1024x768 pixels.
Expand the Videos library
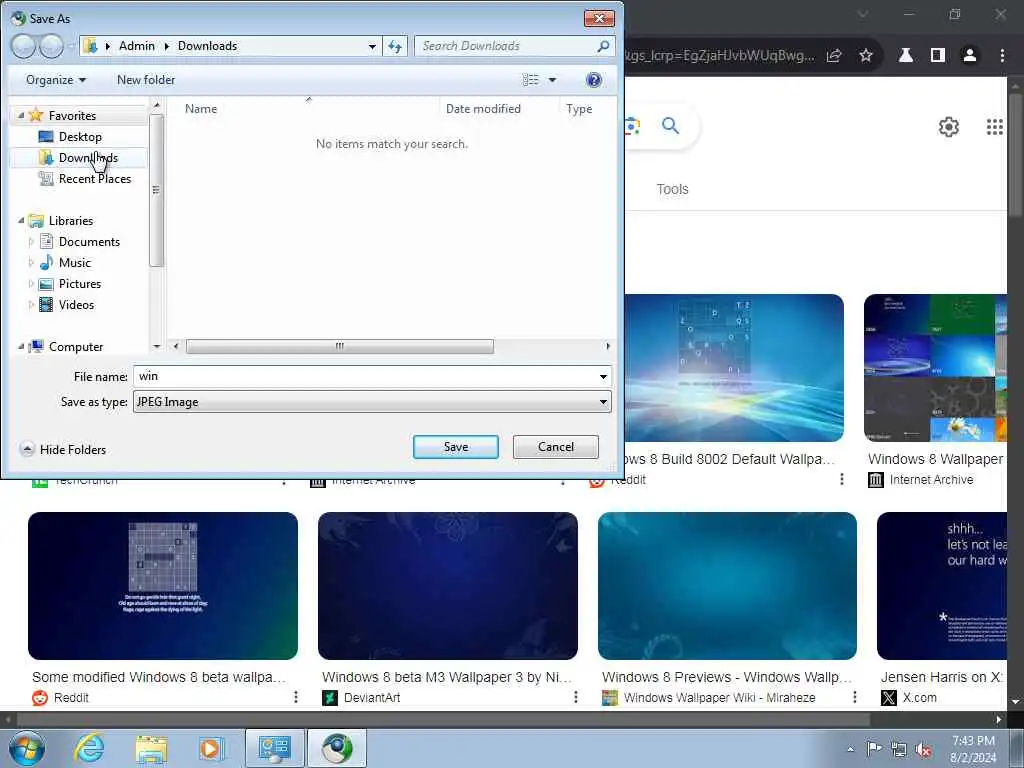point(31,304)
